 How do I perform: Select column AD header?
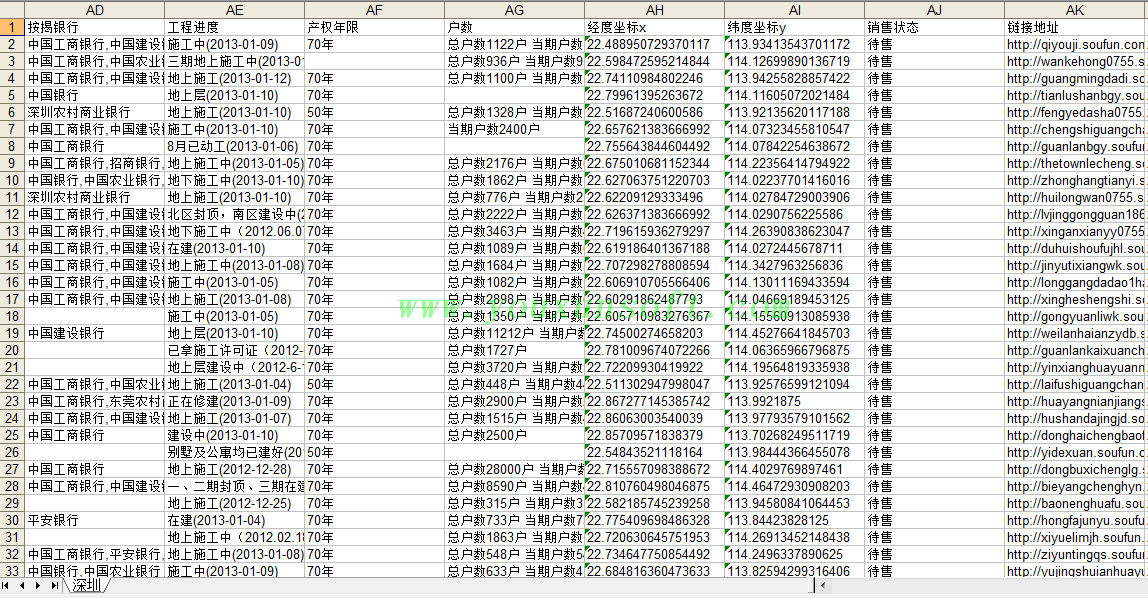[x=94, y=10]
